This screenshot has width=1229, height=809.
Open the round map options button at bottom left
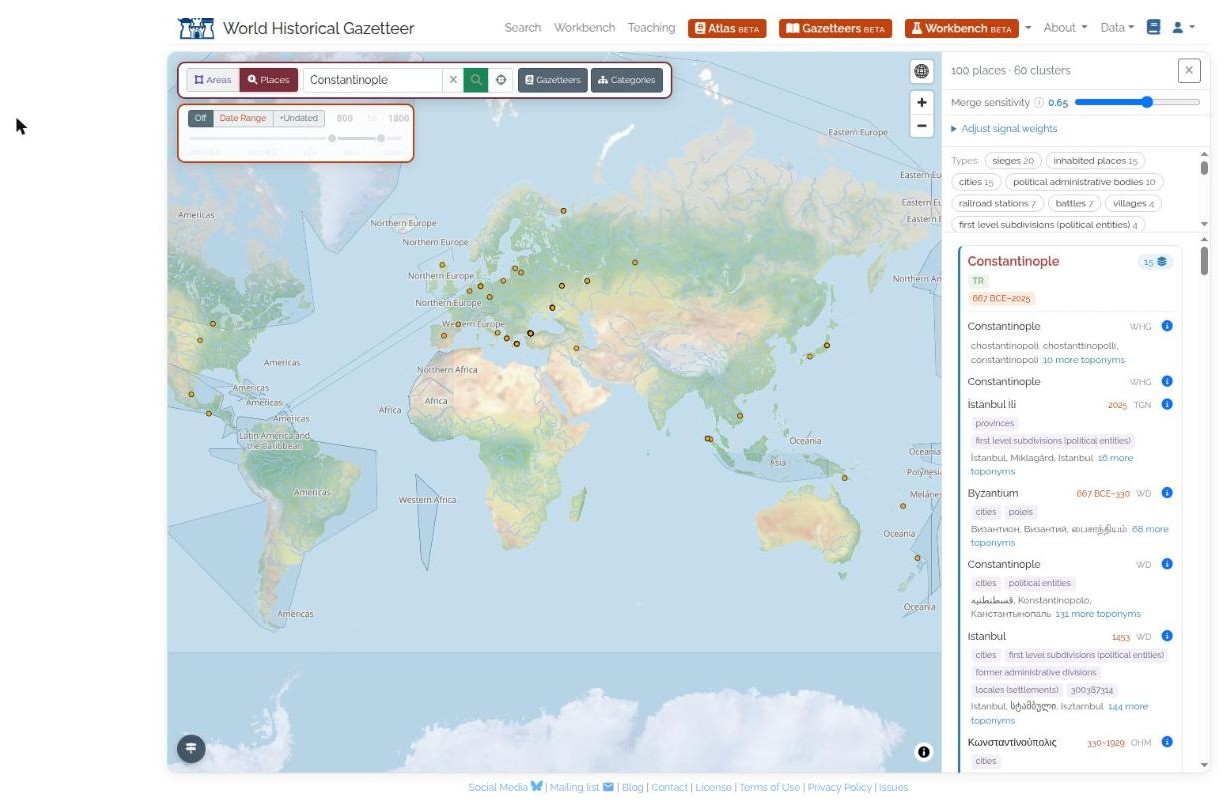[191, 749]
